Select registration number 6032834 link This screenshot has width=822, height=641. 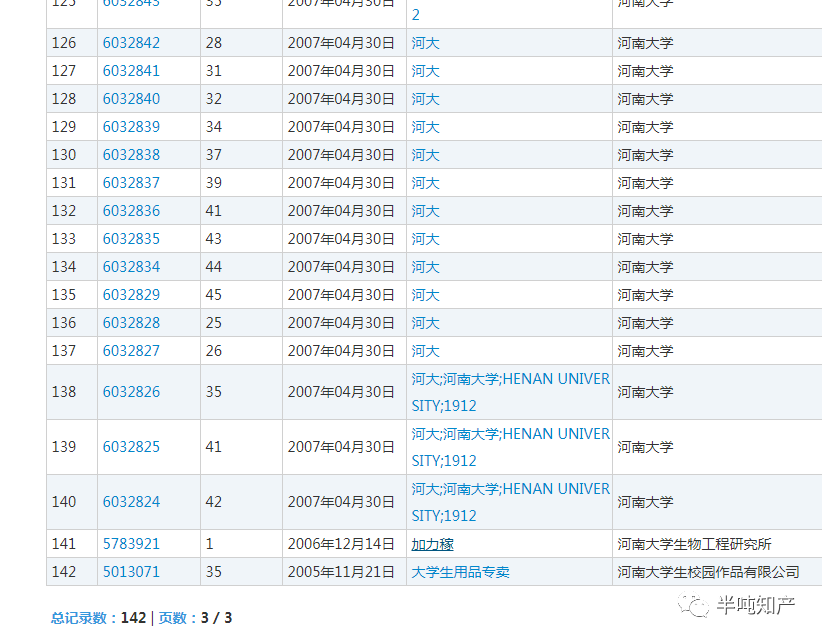[131, 267]
